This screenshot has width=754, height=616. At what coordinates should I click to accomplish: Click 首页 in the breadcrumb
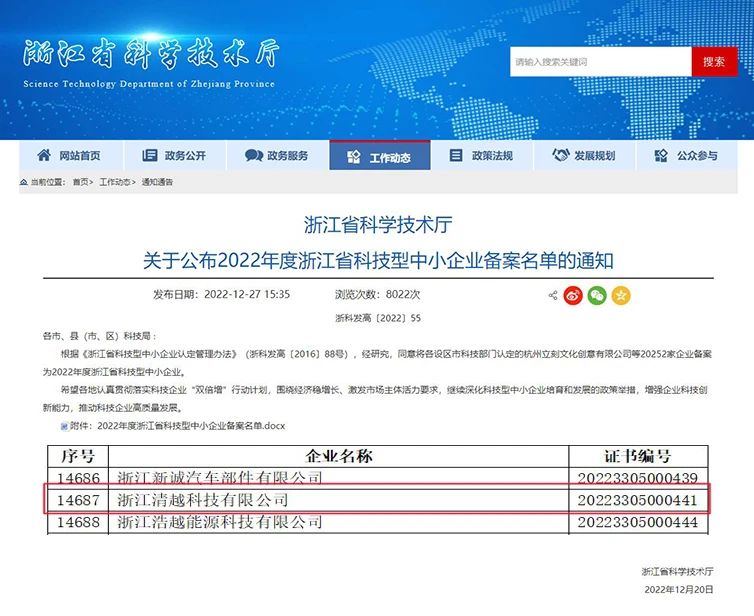click(x=80, y=182)
